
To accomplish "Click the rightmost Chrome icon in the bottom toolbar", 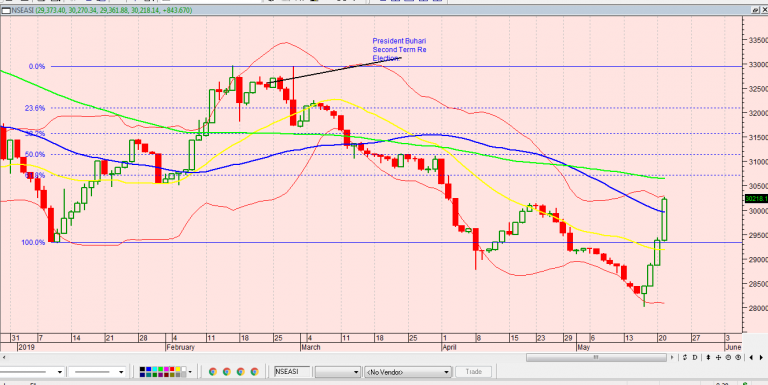I will pyautogui.click(x=255, y=372).
